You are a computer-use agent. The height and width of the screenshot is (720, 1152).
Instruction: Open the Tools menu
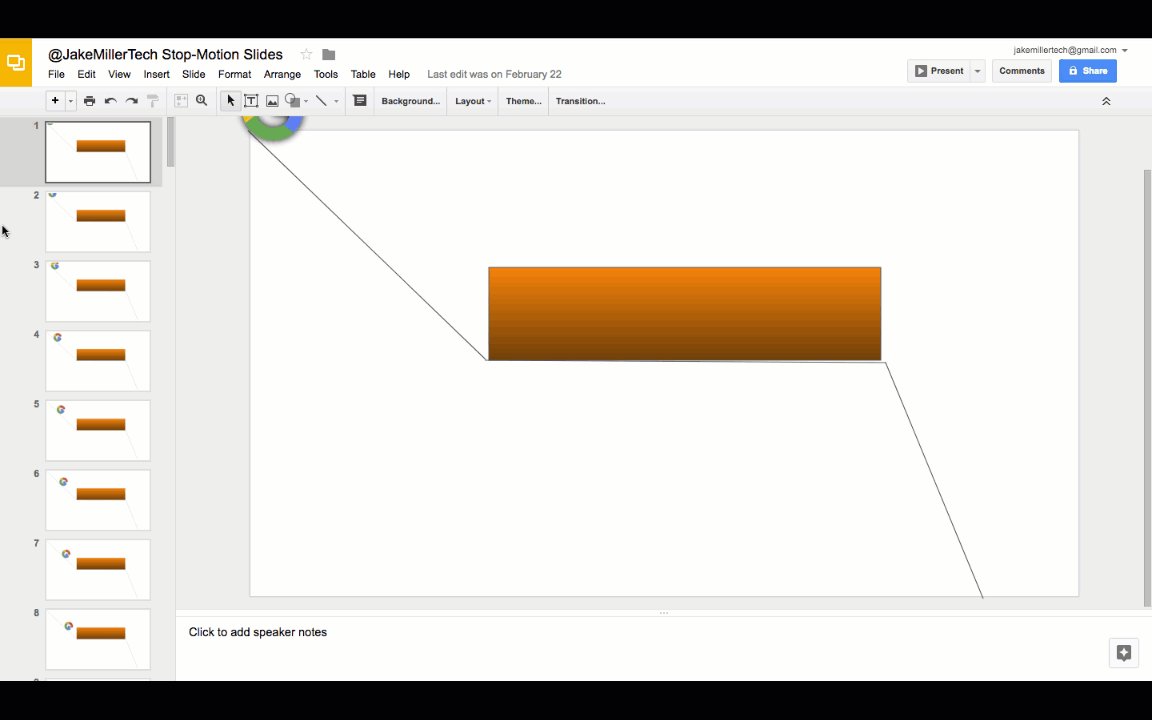click(325, 74)
